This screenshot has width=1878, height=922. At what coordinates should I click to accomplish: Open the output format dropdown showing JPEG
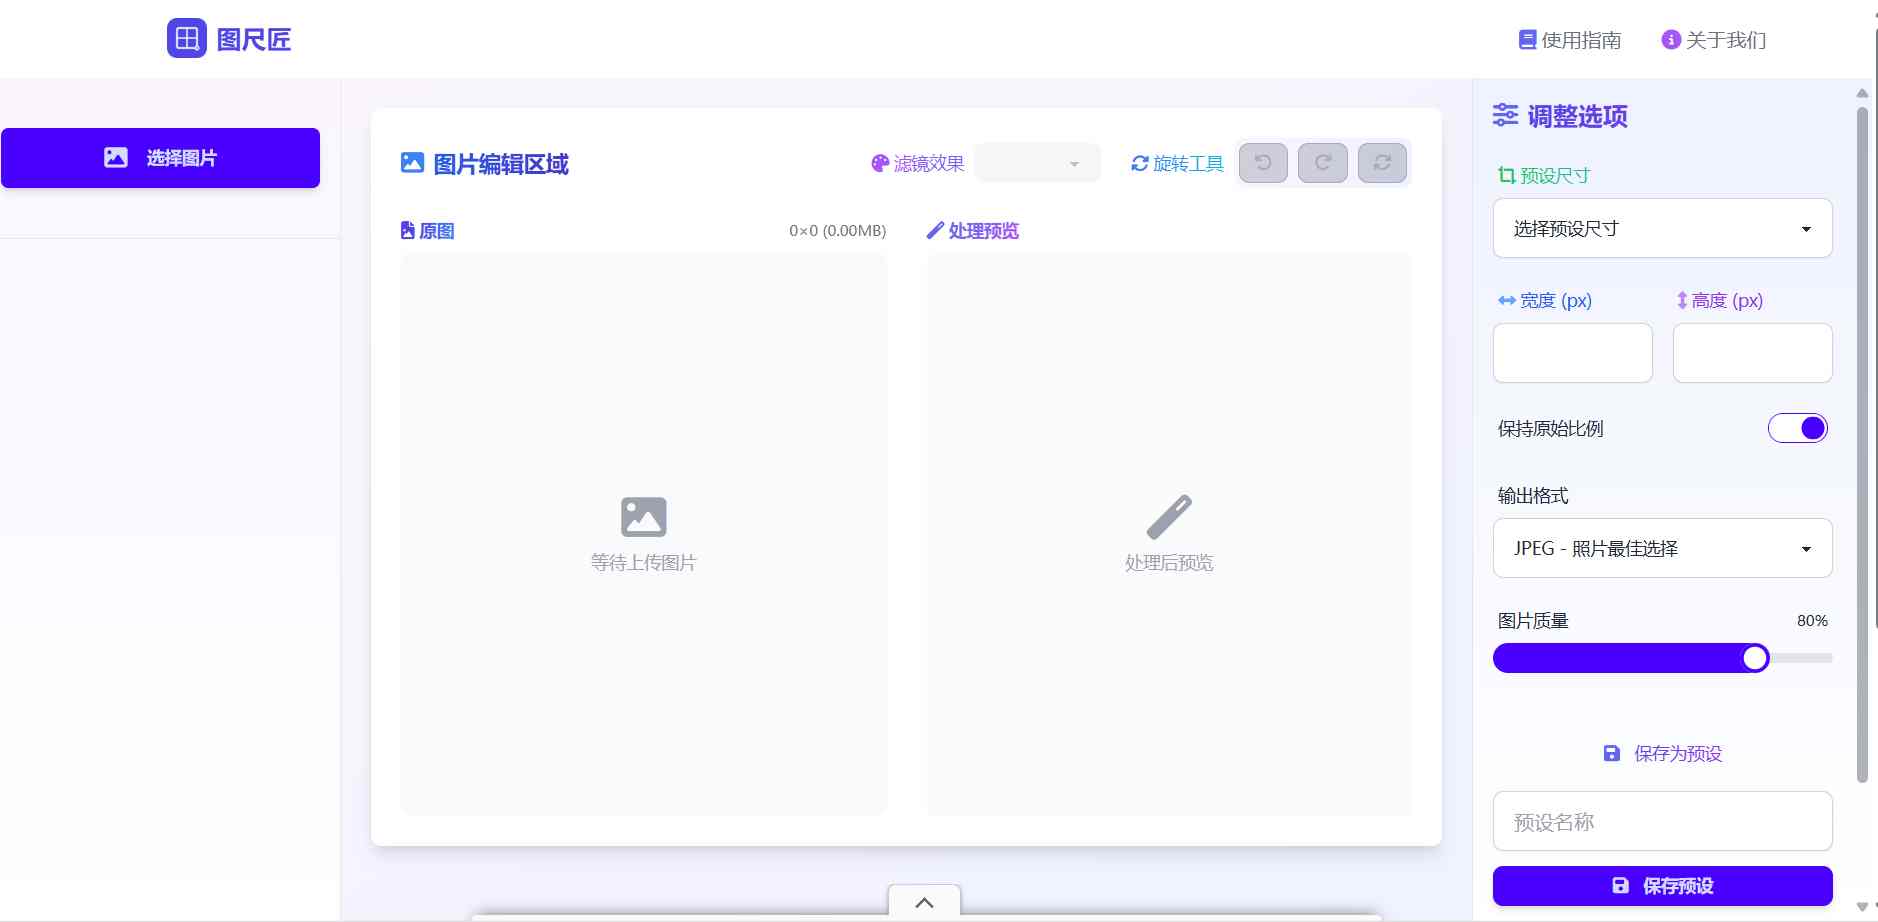point(1661,548)
